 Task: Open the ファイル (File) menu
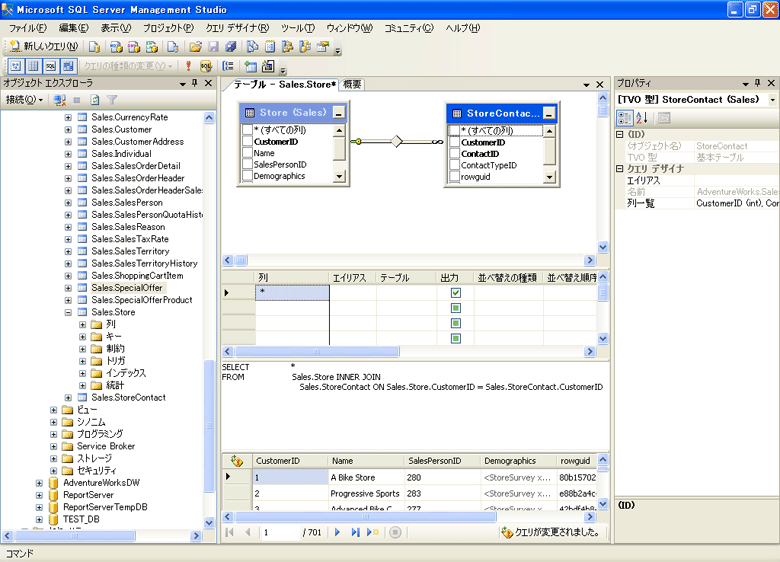coord(28,28)
